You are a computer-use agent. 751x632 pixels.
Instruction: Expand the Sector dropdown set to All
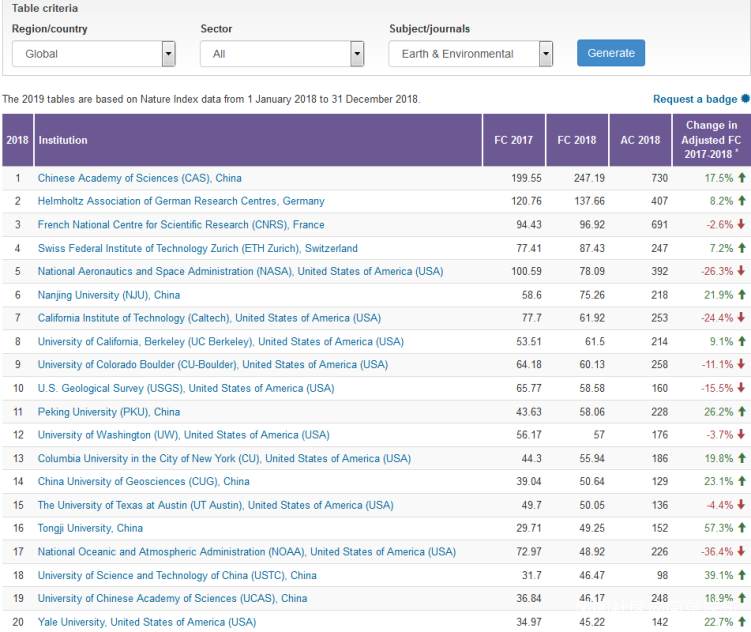282,54
